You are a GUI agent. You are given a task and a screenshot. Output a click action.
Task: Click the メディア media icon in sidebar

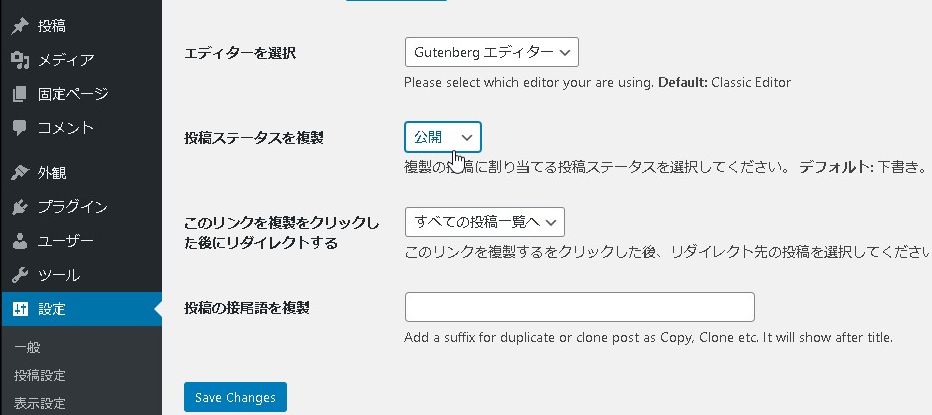tap(19, 60)
